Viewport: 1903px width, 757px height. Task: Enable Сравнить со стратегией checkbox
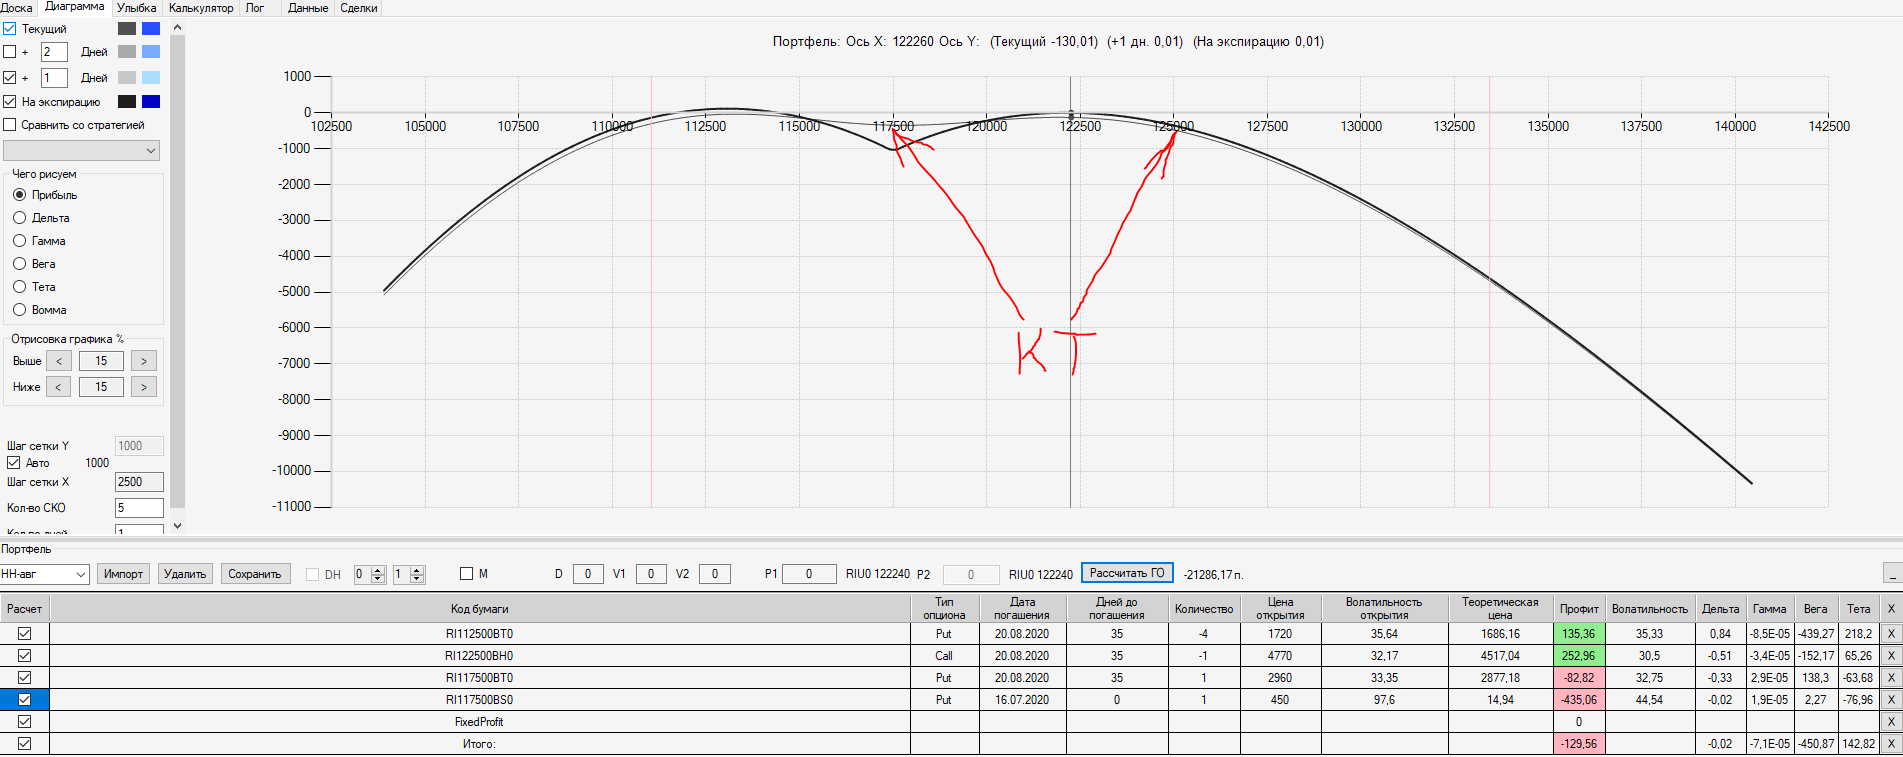coord(10,125)
